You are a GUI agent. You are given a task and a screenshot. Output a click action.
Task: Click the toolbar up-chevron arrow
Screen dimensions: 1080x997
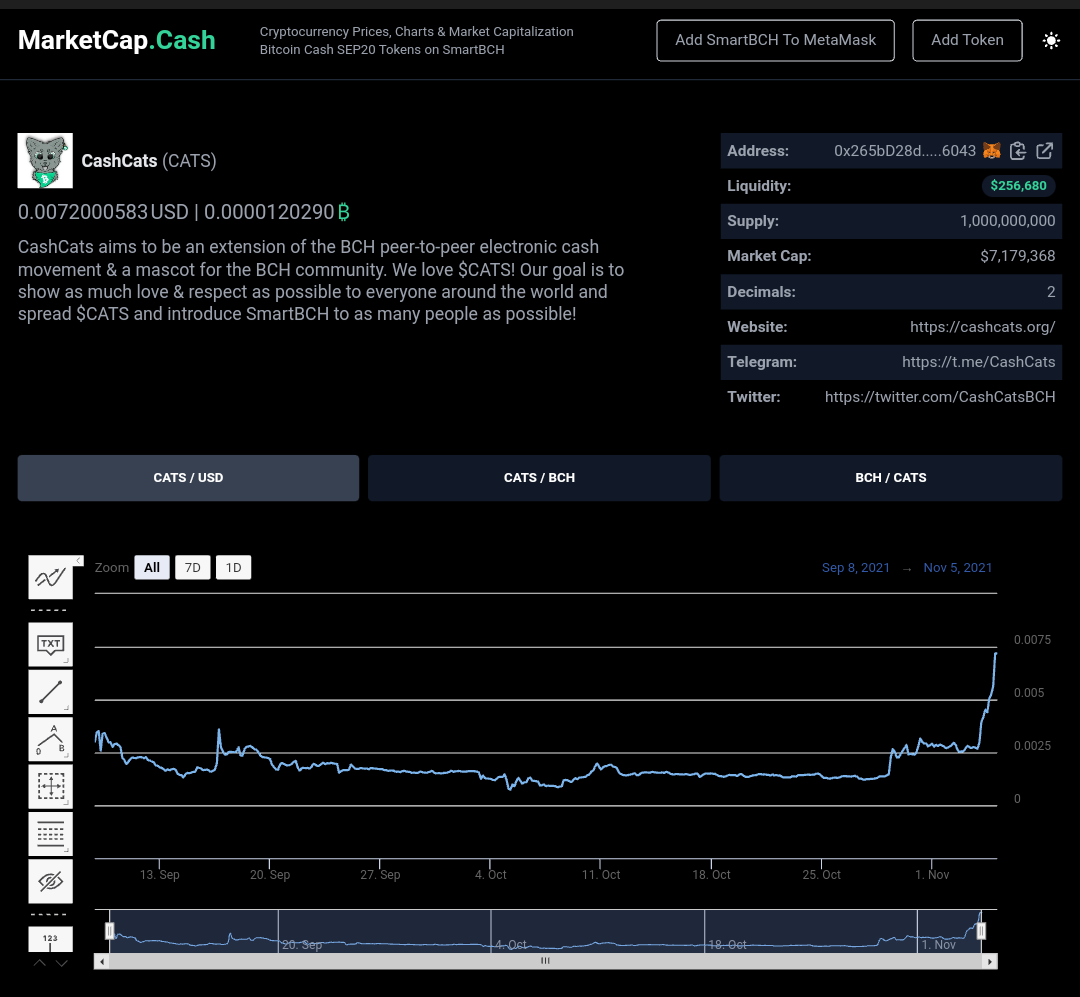pos(40,963)
